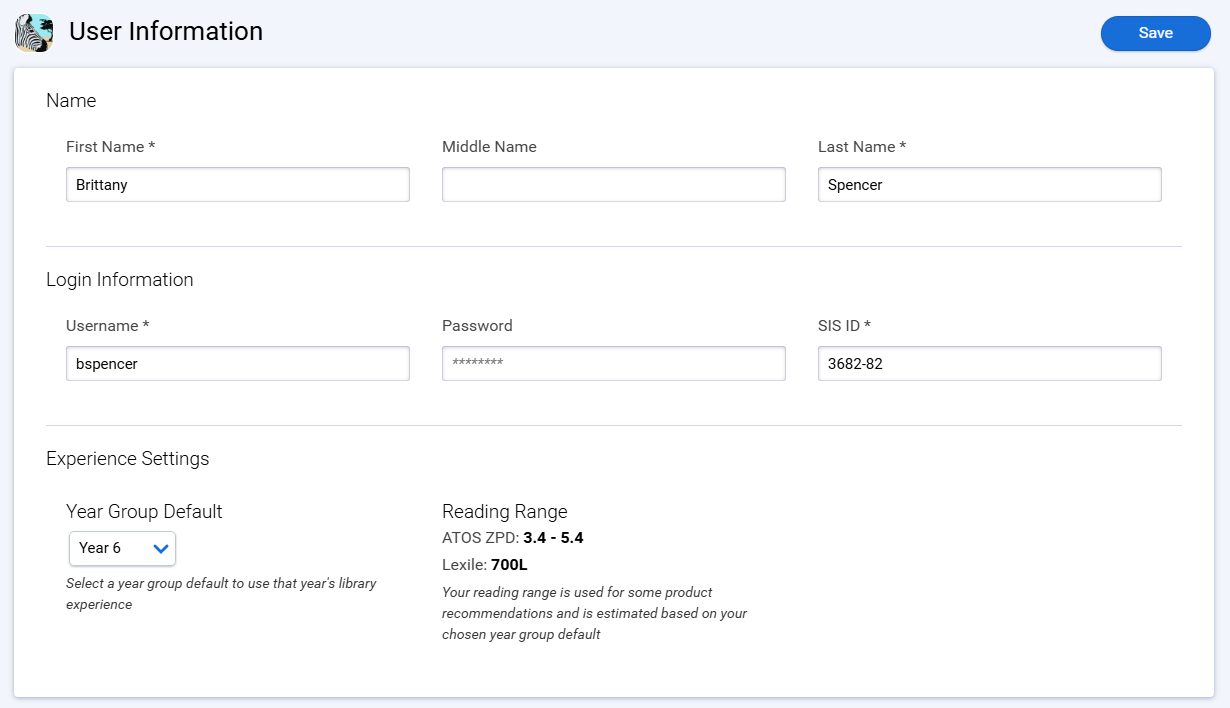Click the Save button
Image resolution: width=1230 pixels, height=708 pixels.
point(1155,33)
